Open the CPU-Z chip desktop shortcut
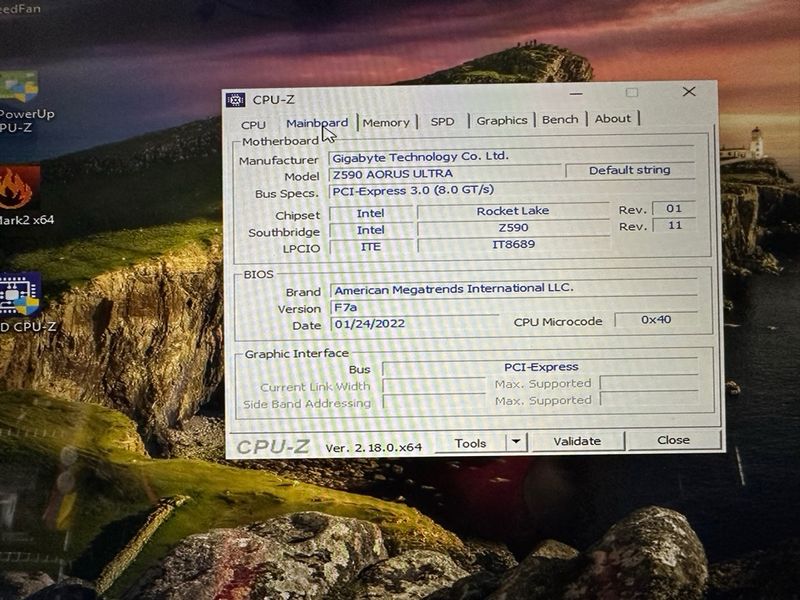 tap(20, 302)
